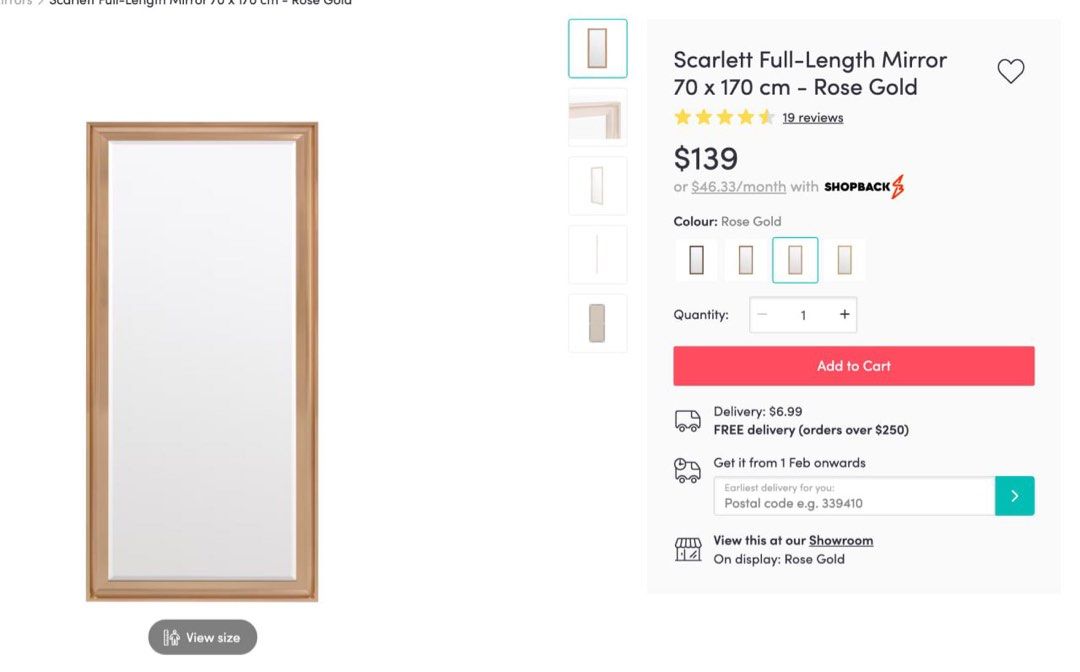Select the black frame colour option

pyautogui.click(x=696, y=259)
